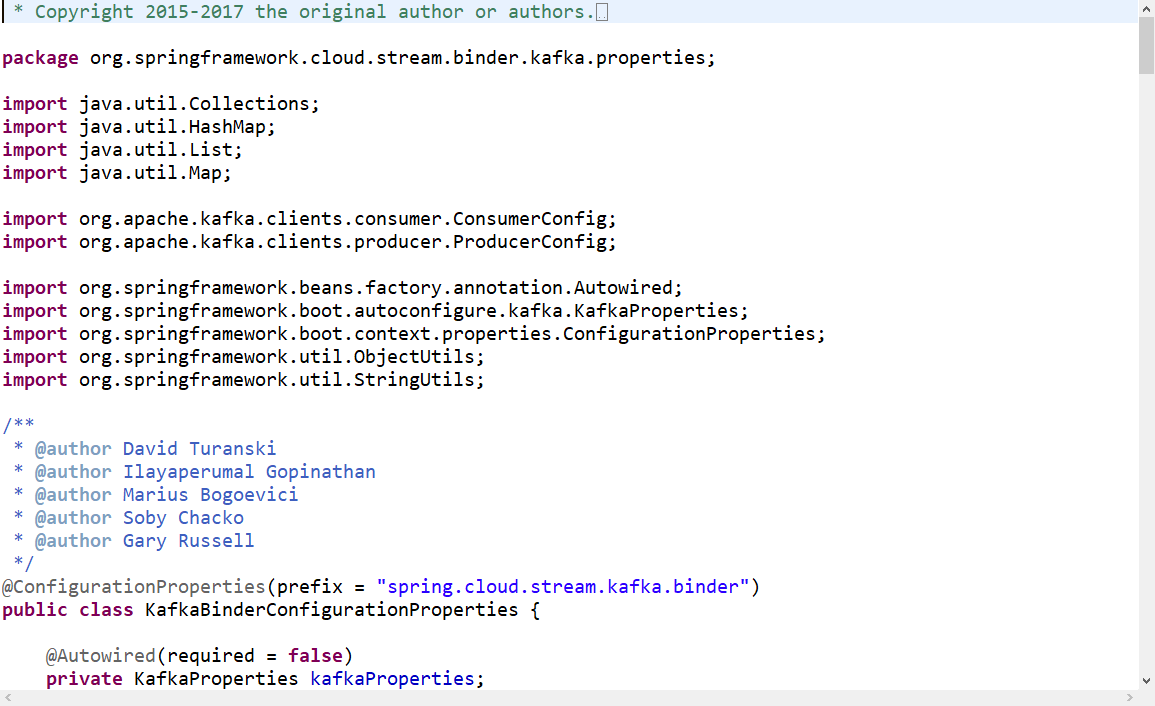Click the small box symbol after authors

click(600, 11)
